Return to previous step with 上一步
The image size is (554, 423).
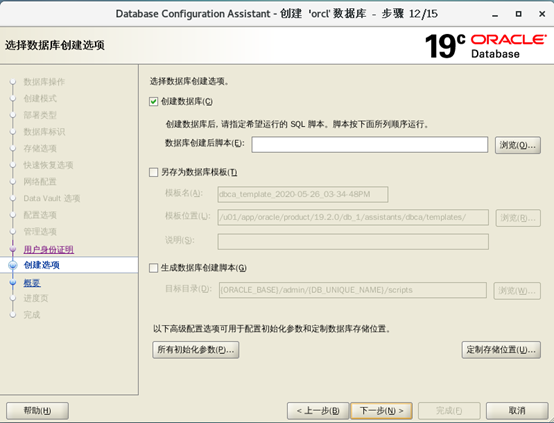[x=318, y=411]
